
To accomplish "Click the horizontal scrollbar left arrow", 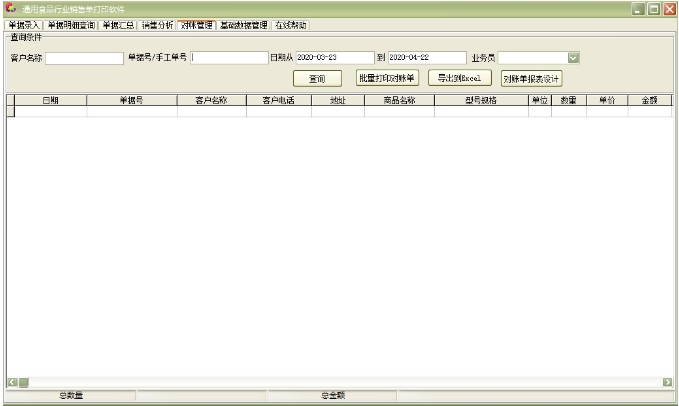I will (13, 382).
